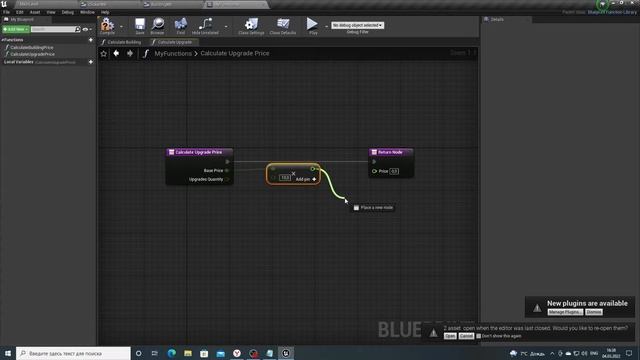Click the Add pin plus on multiply node
640x360 pixels.
tap(314, 179)
